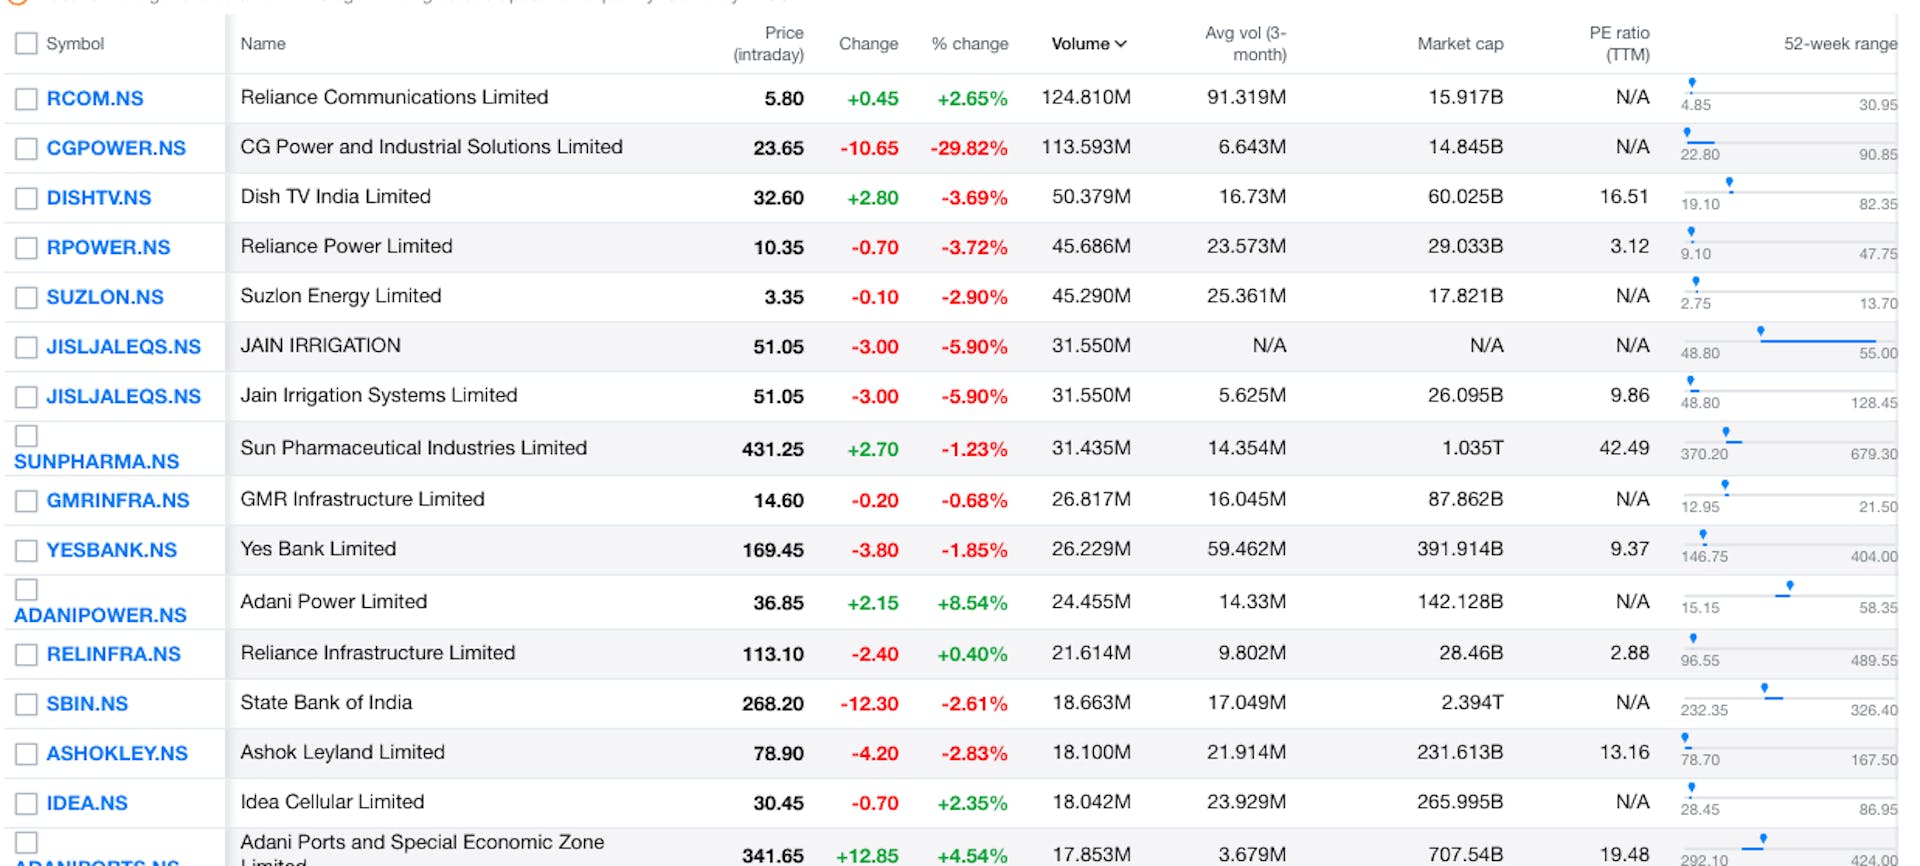This screenshot has height=866, width=1920.
Task: Open DISHTV.NS quote page
Action: tap(99, 198)
